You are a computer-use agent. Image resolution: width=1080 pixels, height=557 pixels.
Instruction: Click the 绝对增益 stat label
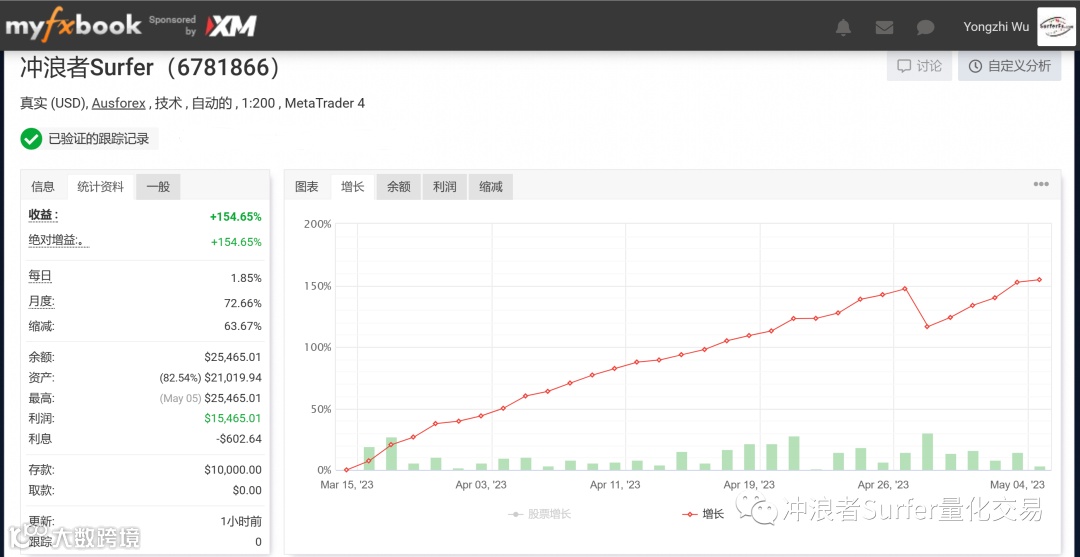pyautogui.click(x=59, y=241)
